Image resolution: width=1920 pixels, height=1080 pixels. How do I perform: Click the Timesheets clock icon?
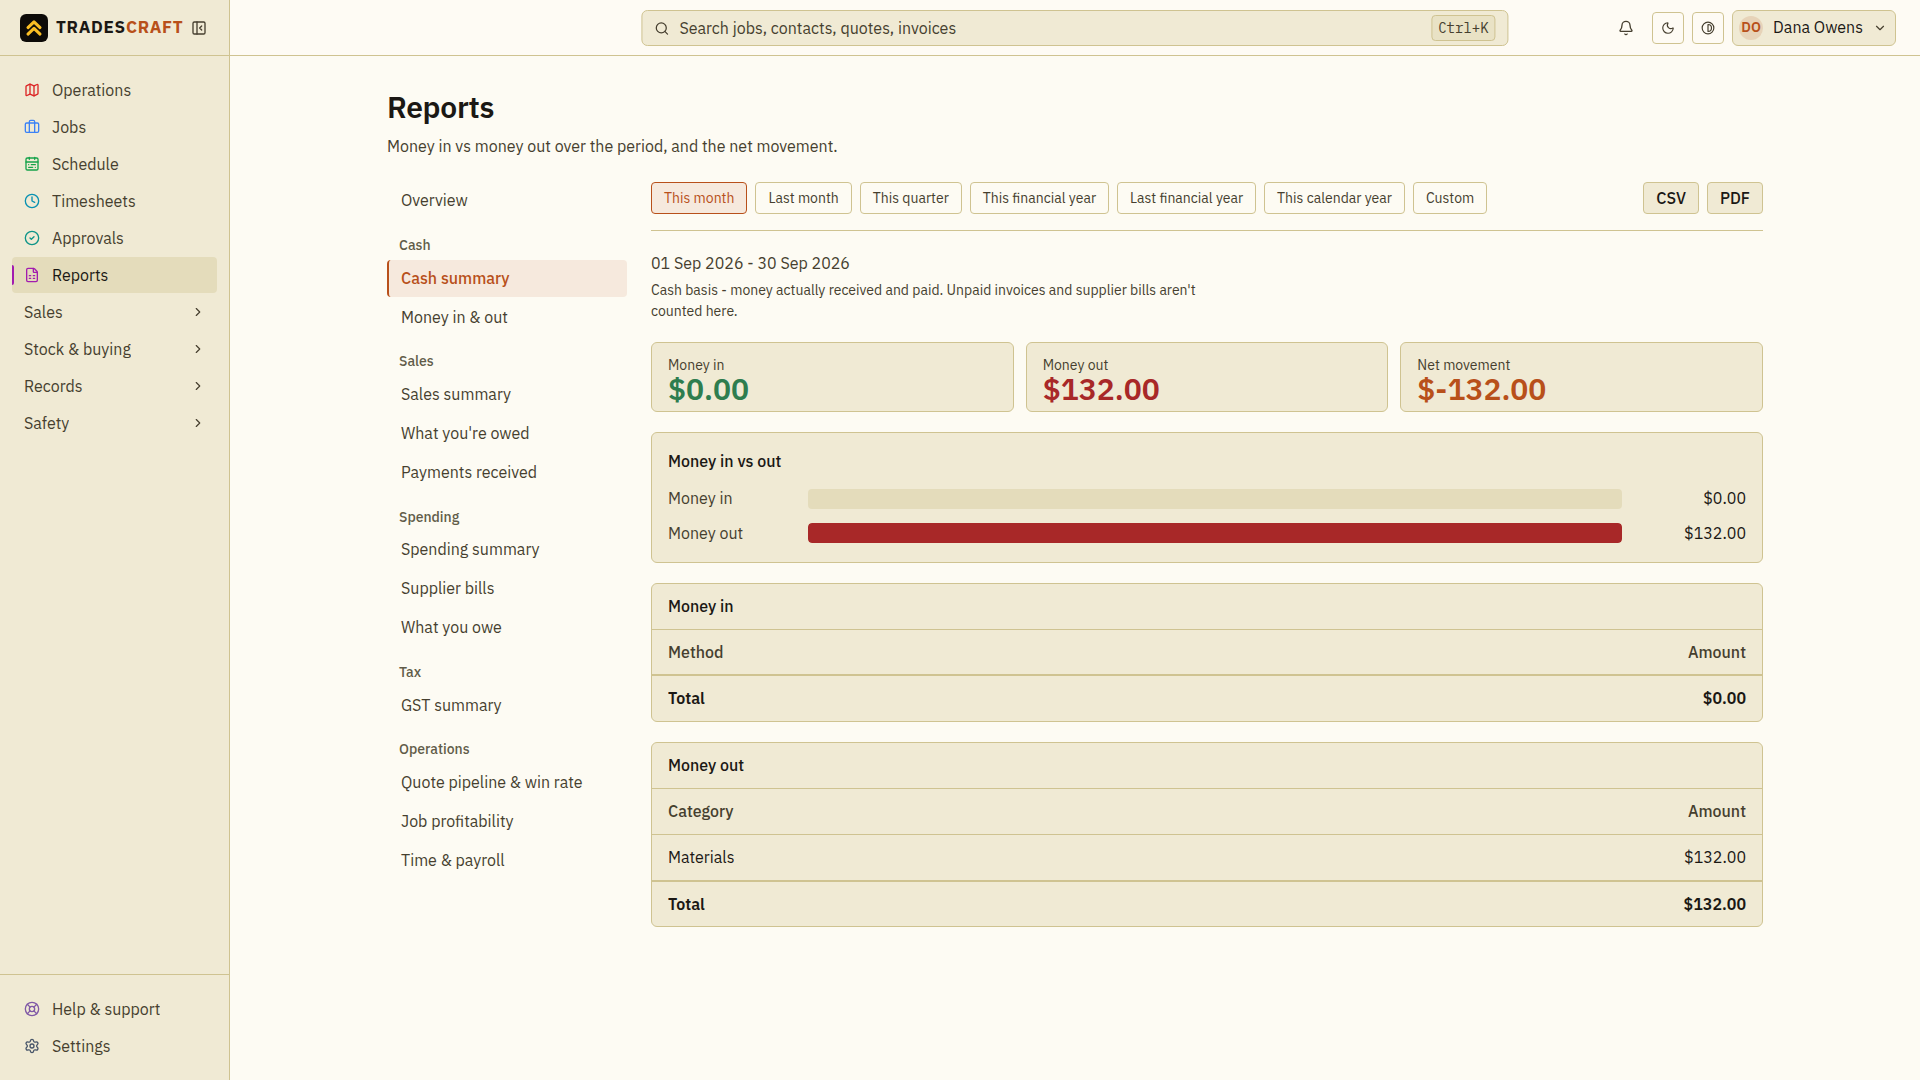(x=32, y=201)
